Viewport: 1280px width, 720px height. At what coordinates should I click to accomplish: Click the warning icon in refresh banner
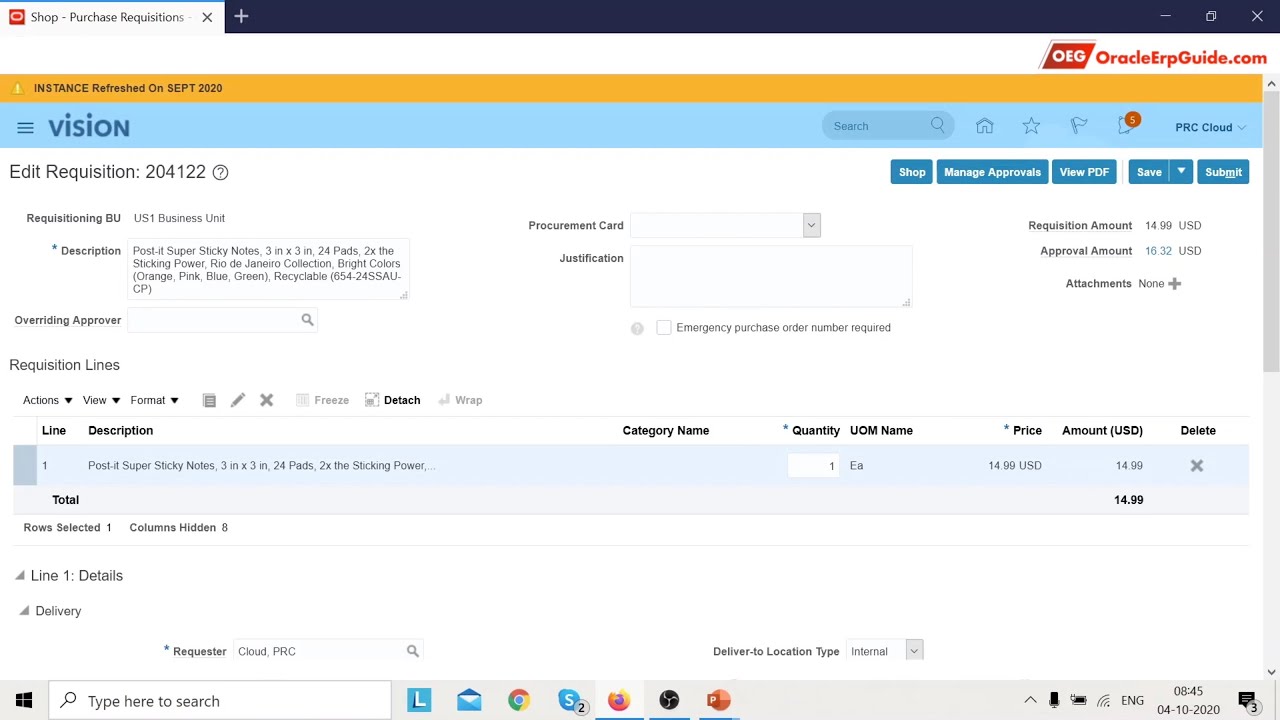coord(17,88)
